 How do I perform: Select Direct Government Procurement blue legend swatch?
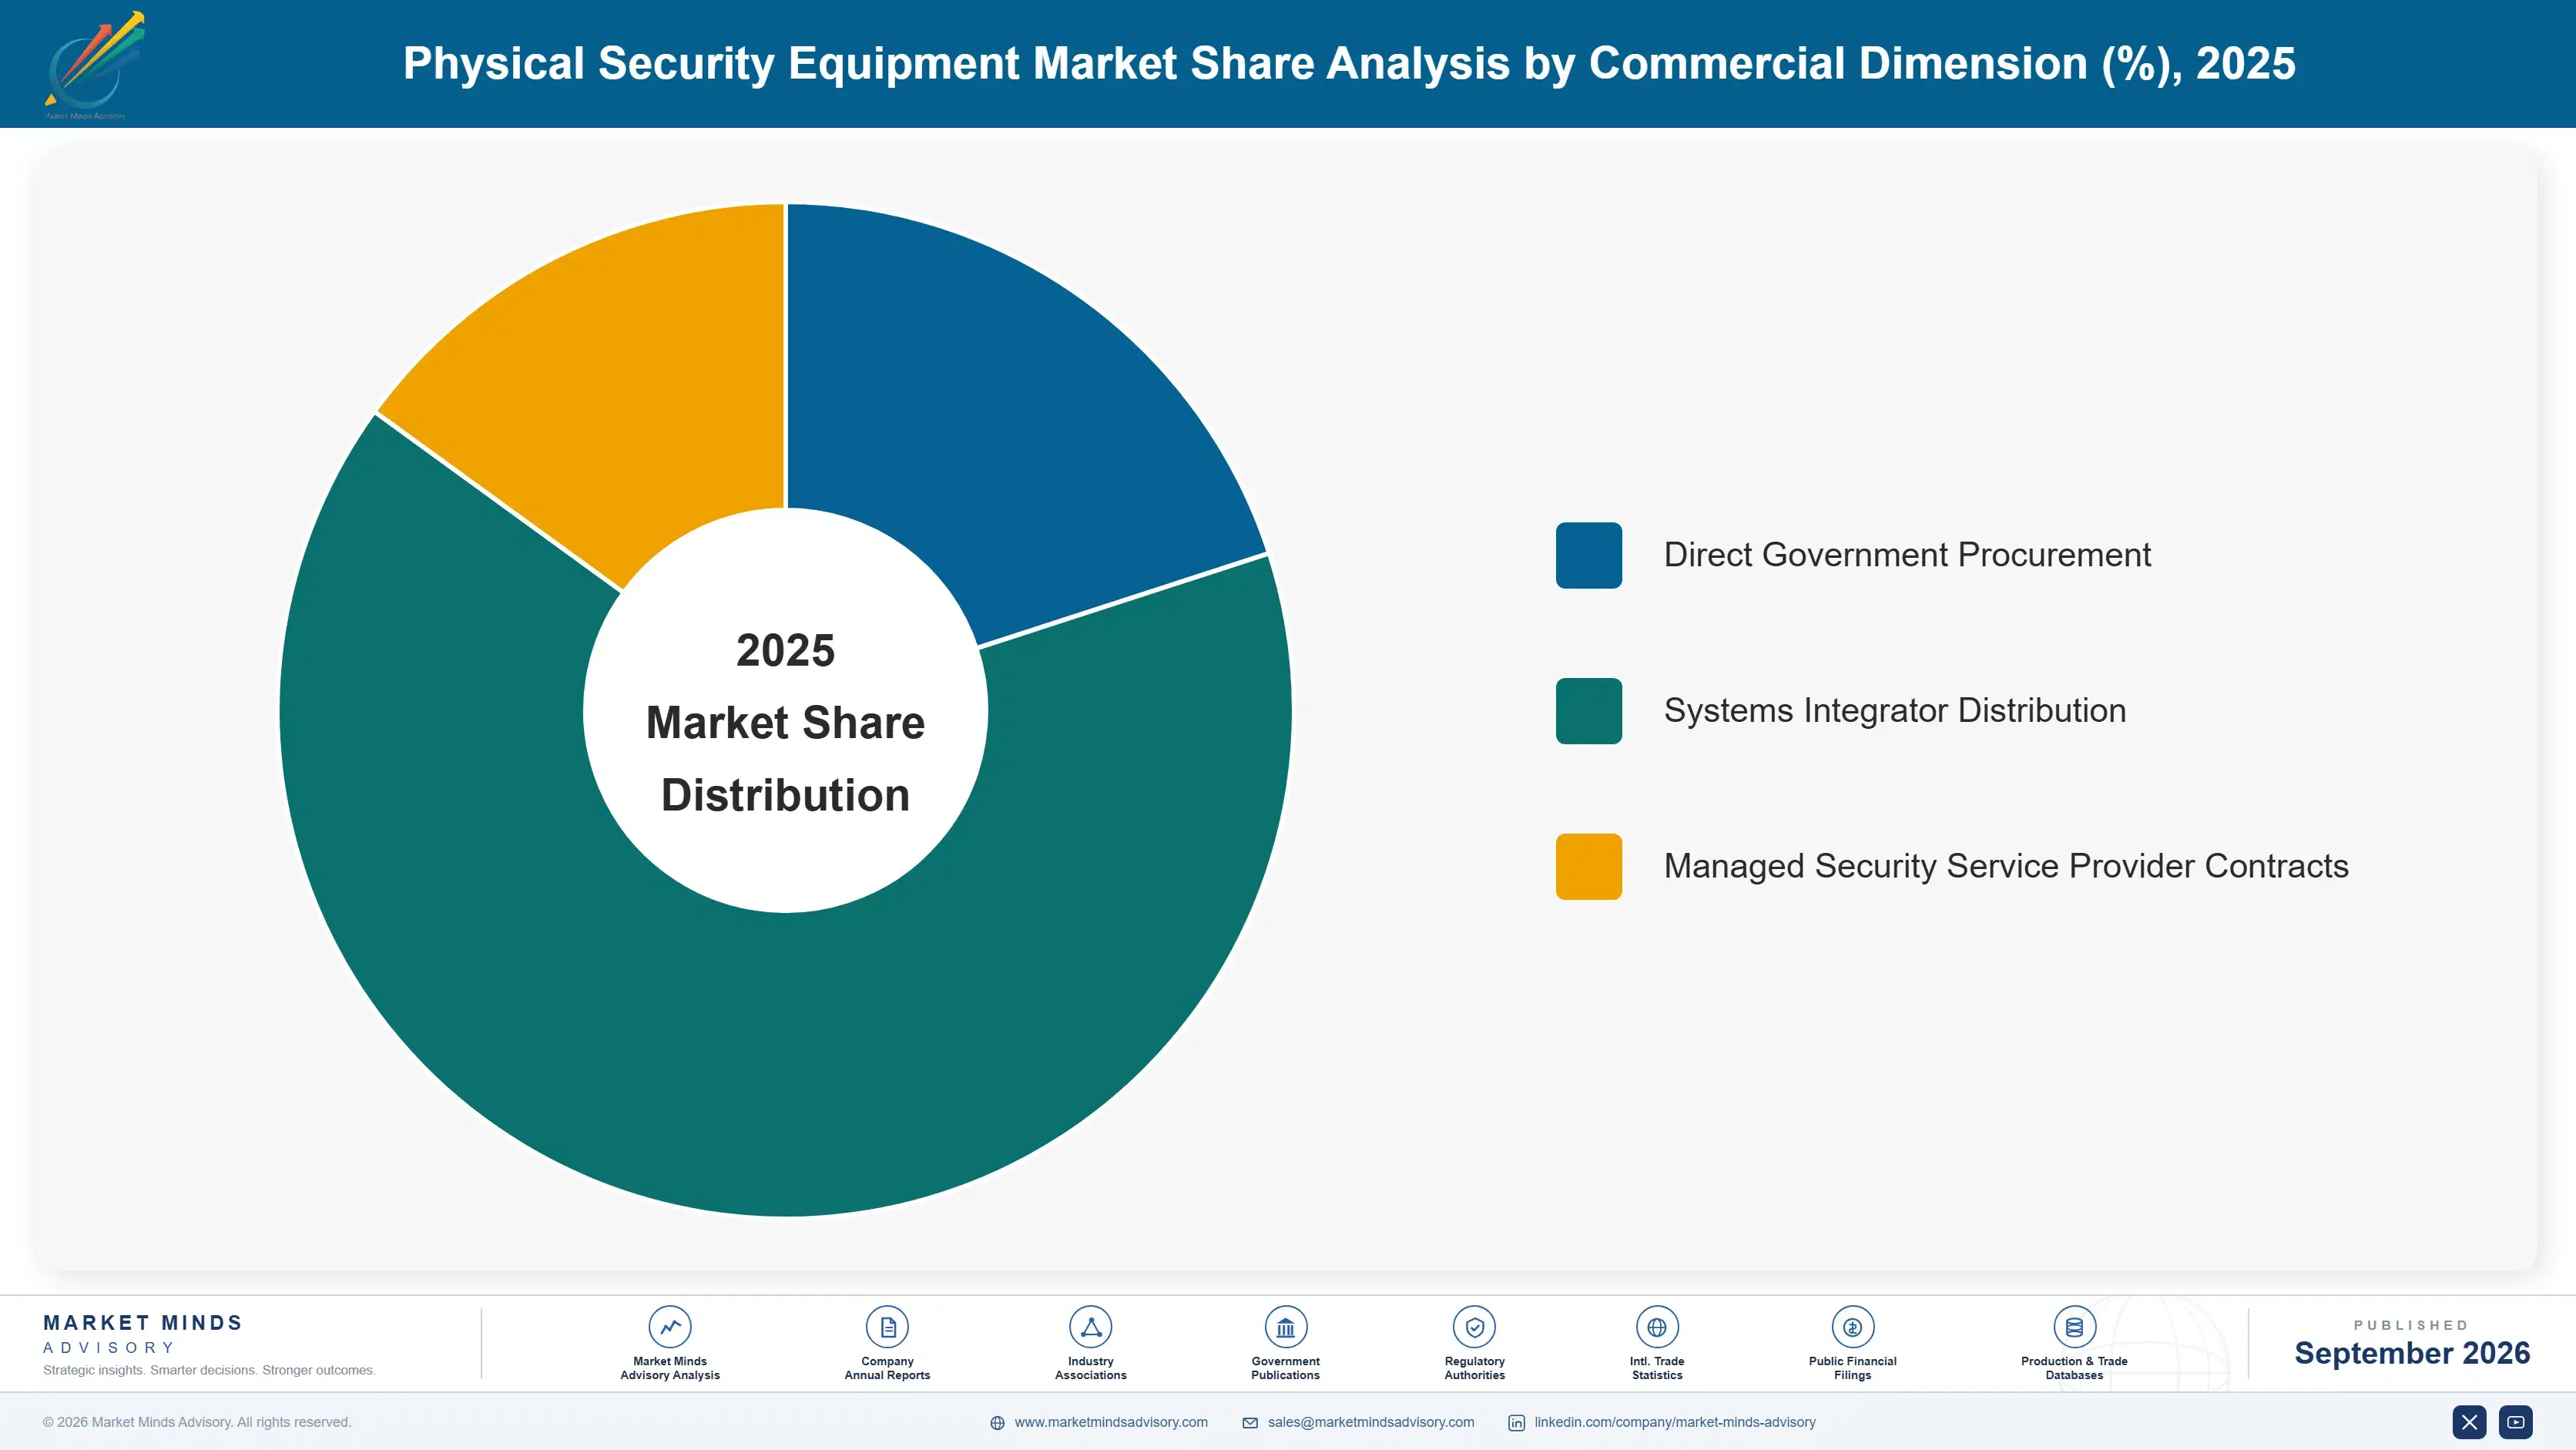(1588, 555)
